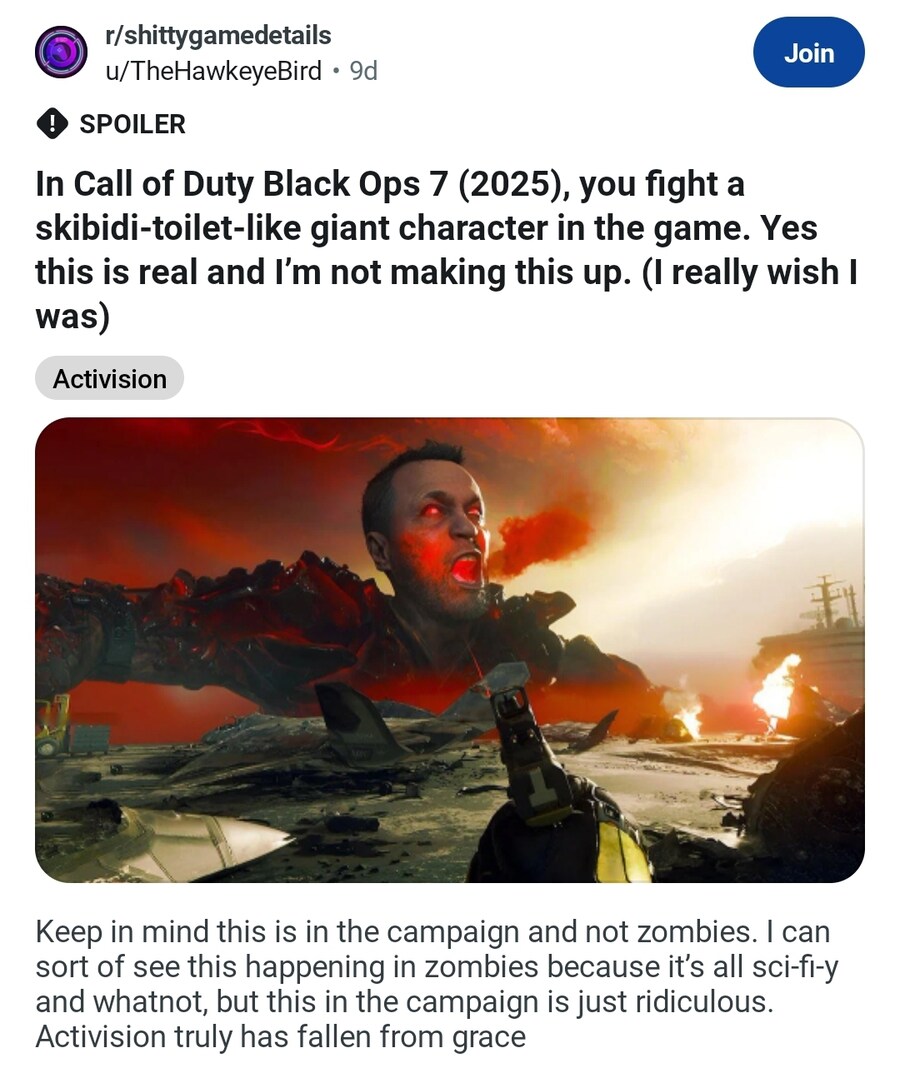Viewport: 900px width, 1068px height.
Task: Tap the SPOILER label text
Action: click(132, 124)
